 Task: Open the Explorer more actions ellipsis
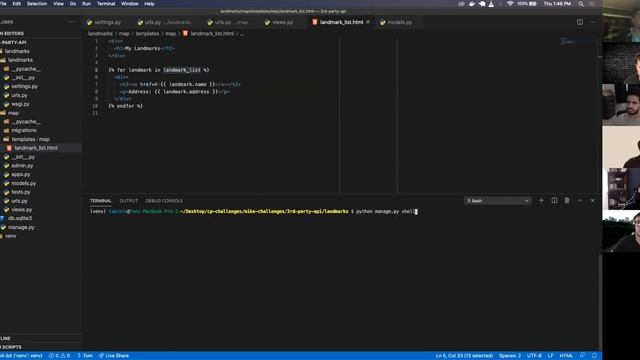coord(72,22)
